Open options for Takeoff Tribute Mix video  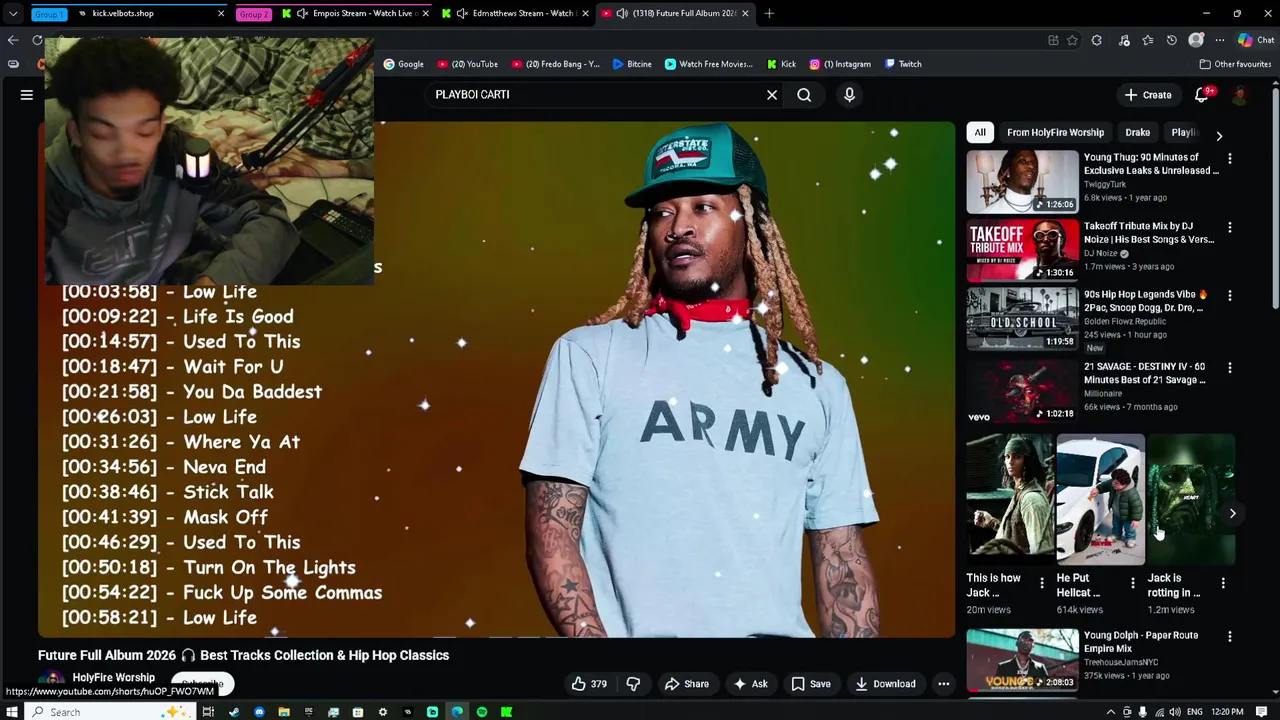click(1230, 228)
